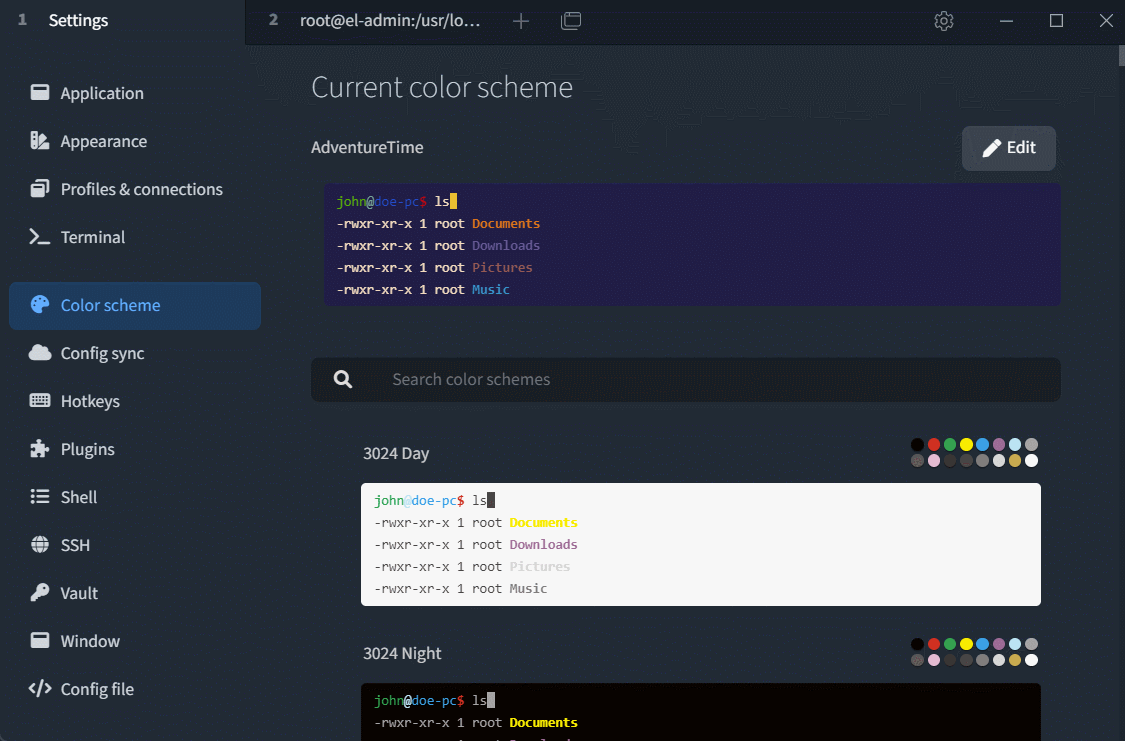This screenshot has height=741, width=1125.
Task: Click the yellow swatch of 3024 Day
Action: [x=966, y=445]
